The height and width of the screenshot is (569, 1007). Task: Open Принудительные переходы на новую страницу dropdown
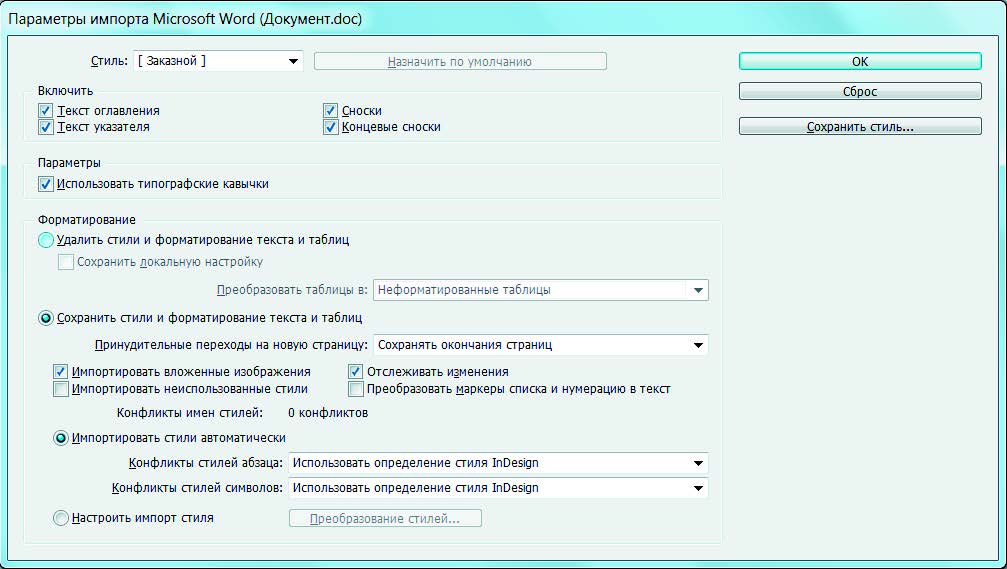click(541, 345)
